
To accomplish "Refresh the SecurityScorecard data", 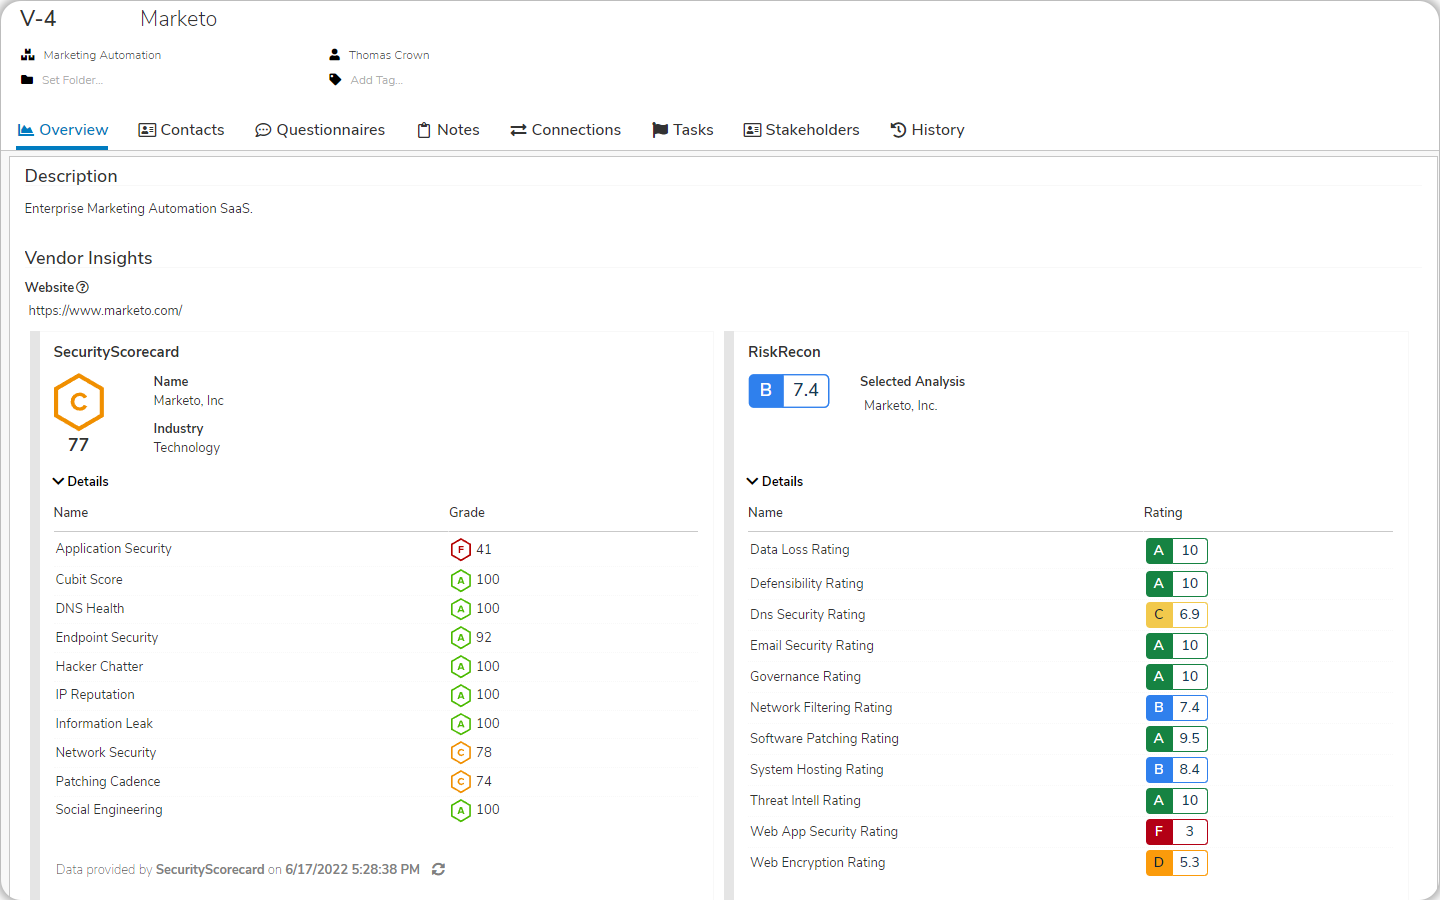I will (x=438, y=869).
